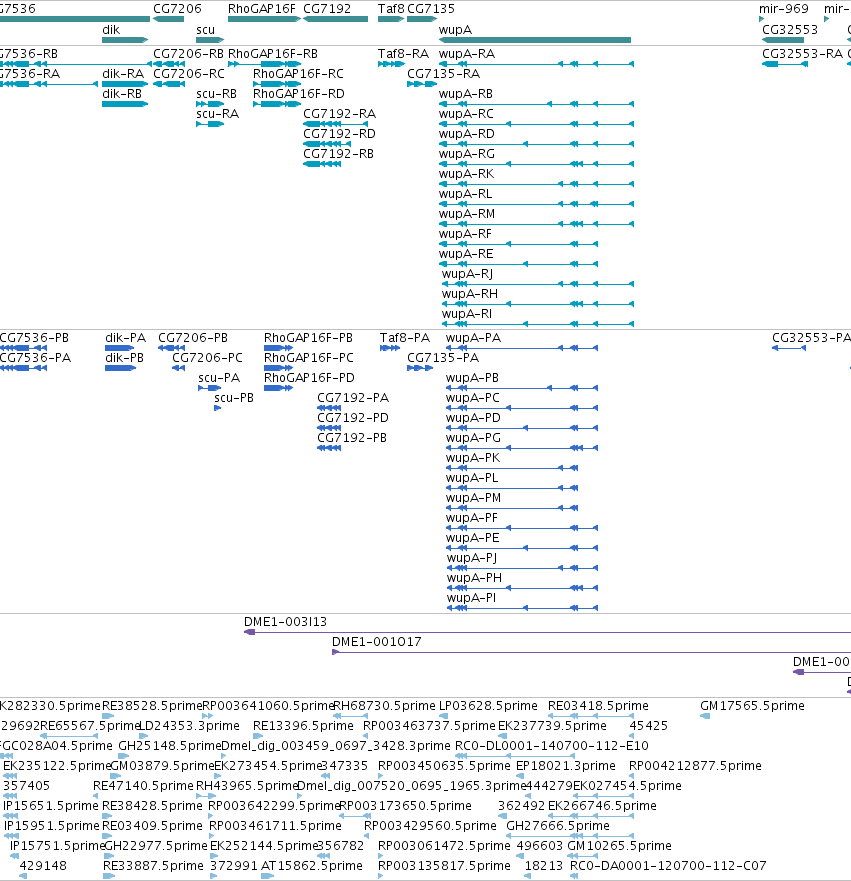The image size is (851, 881).
Task: Select transcript wupA-RJ
Action: coord(538,284)
